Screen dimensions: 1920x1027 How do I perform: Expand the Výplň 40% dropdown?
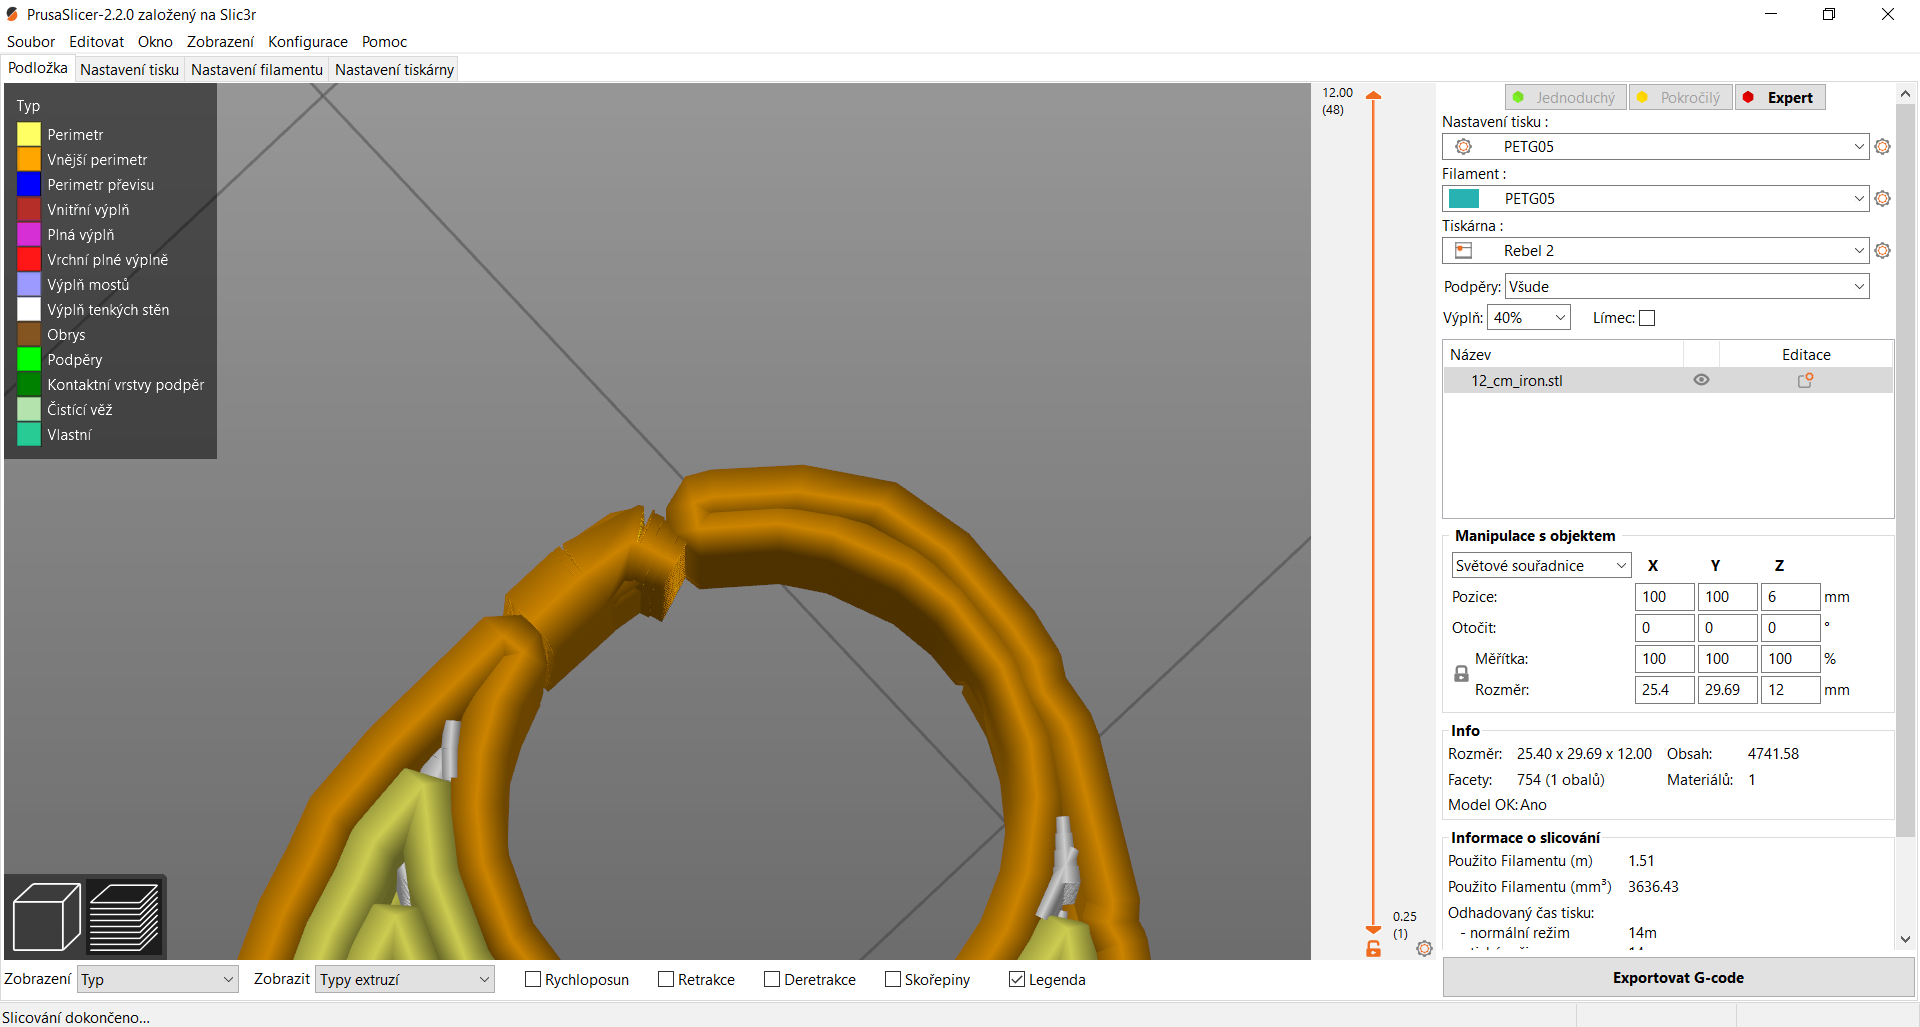(x=1528, y=318)
